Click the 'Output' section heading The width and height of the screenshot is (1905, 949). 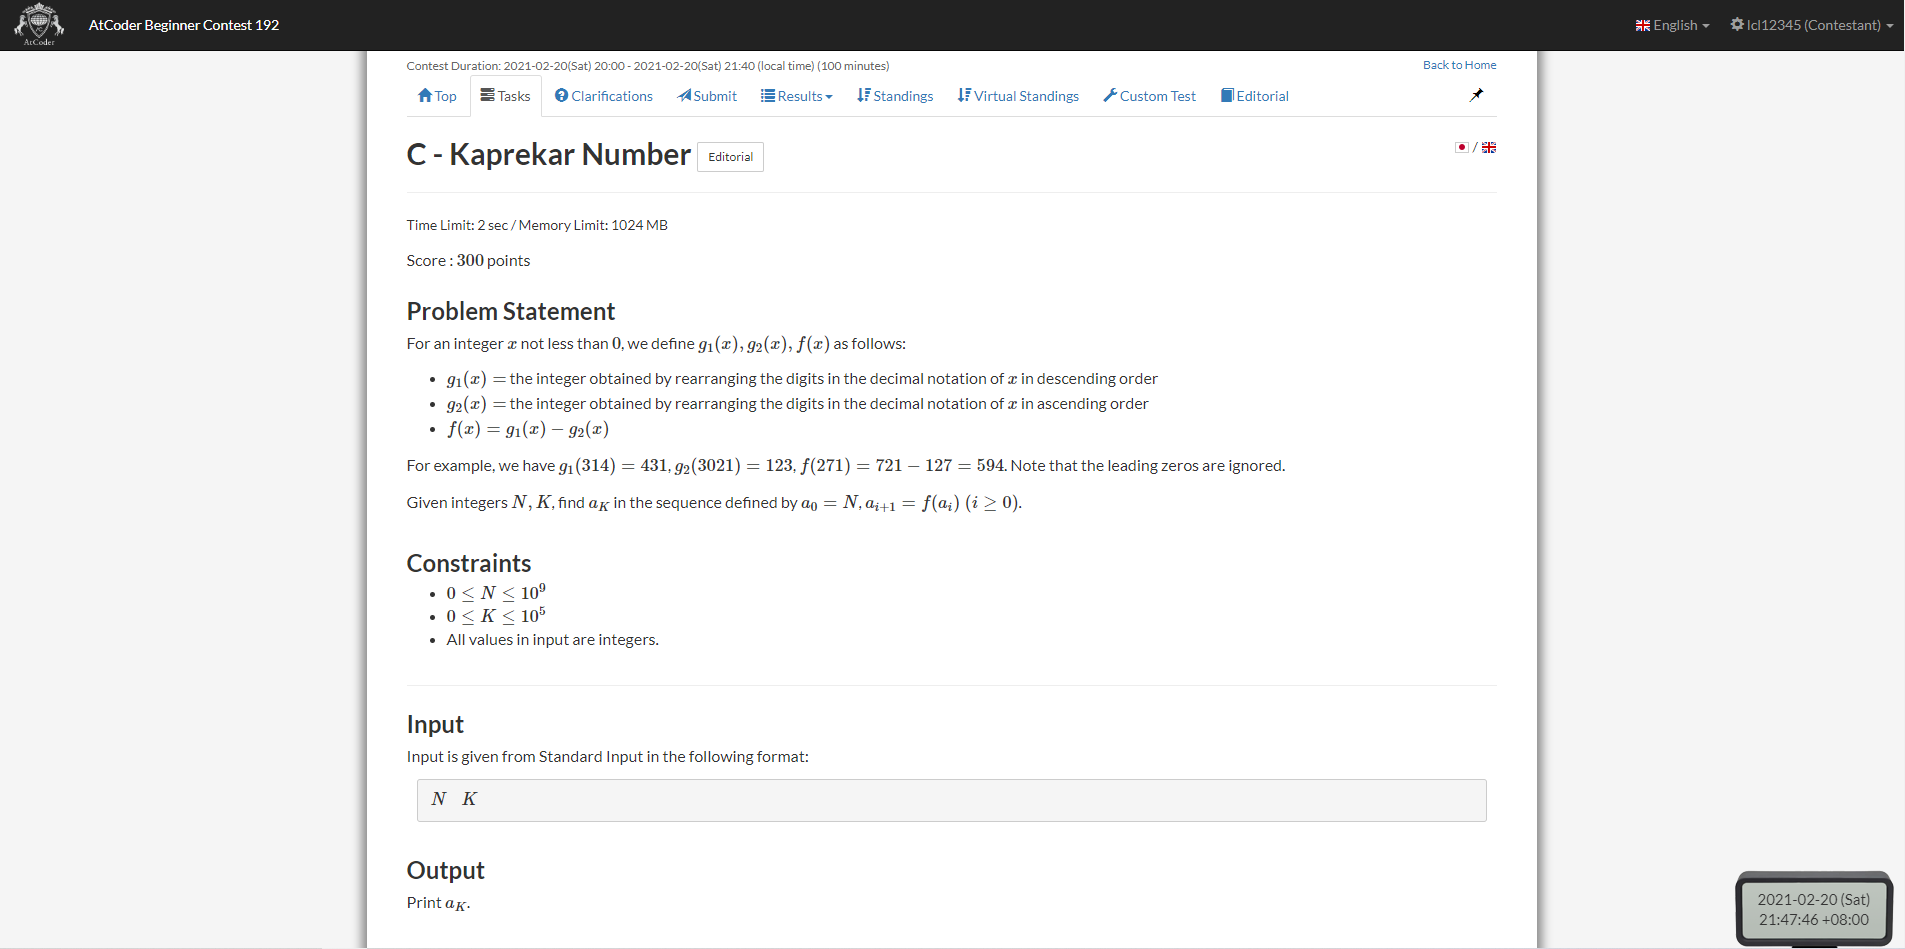[x=445, y=870]
